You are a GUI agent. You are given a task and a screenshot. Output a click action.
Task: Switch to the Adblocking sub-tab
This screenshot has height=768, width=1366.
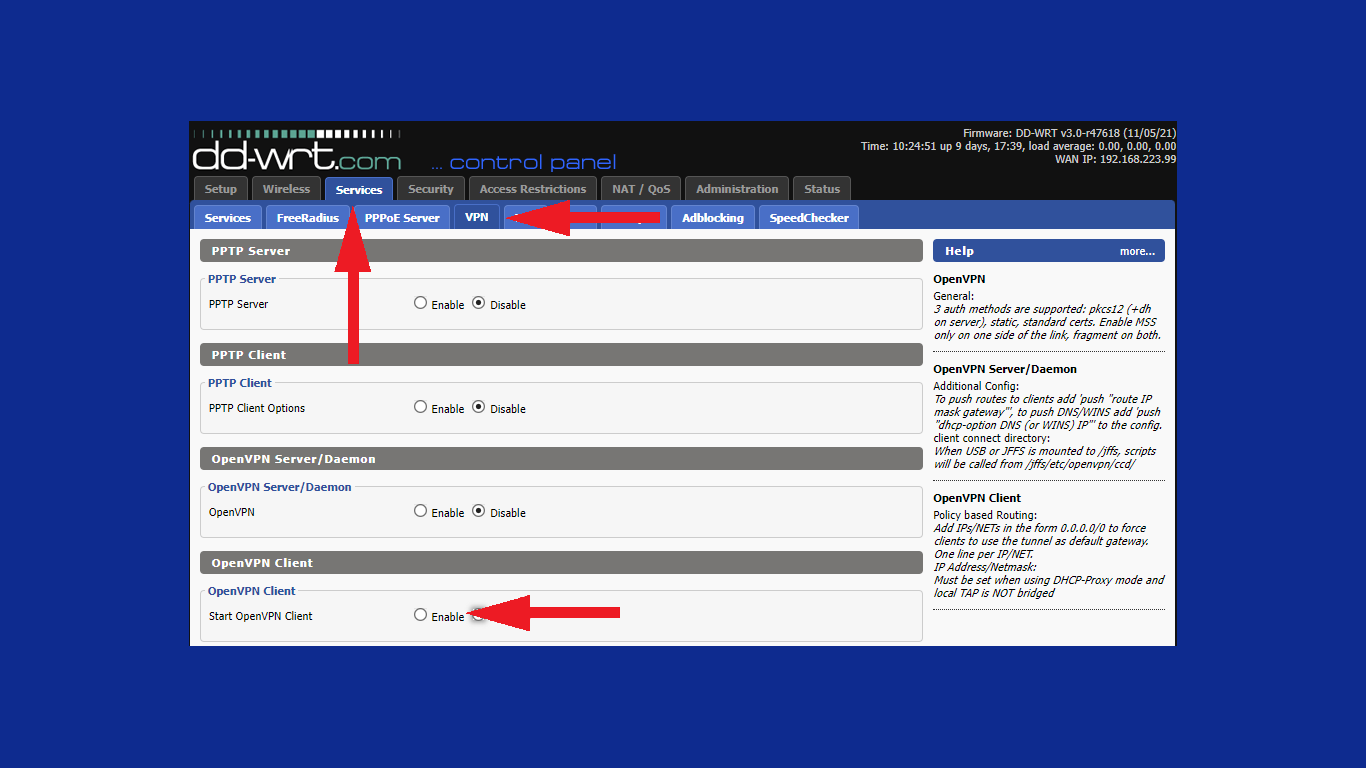pos(713,217)
